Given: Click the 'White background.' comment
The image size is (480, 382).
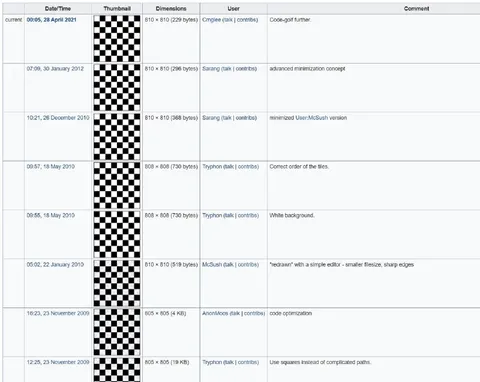Looking at the screenshot, I should 292,216.
